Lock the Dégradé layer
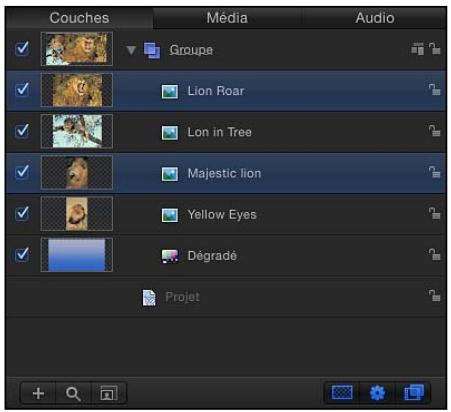The image size is (451, 412). (x=434, y=255)
